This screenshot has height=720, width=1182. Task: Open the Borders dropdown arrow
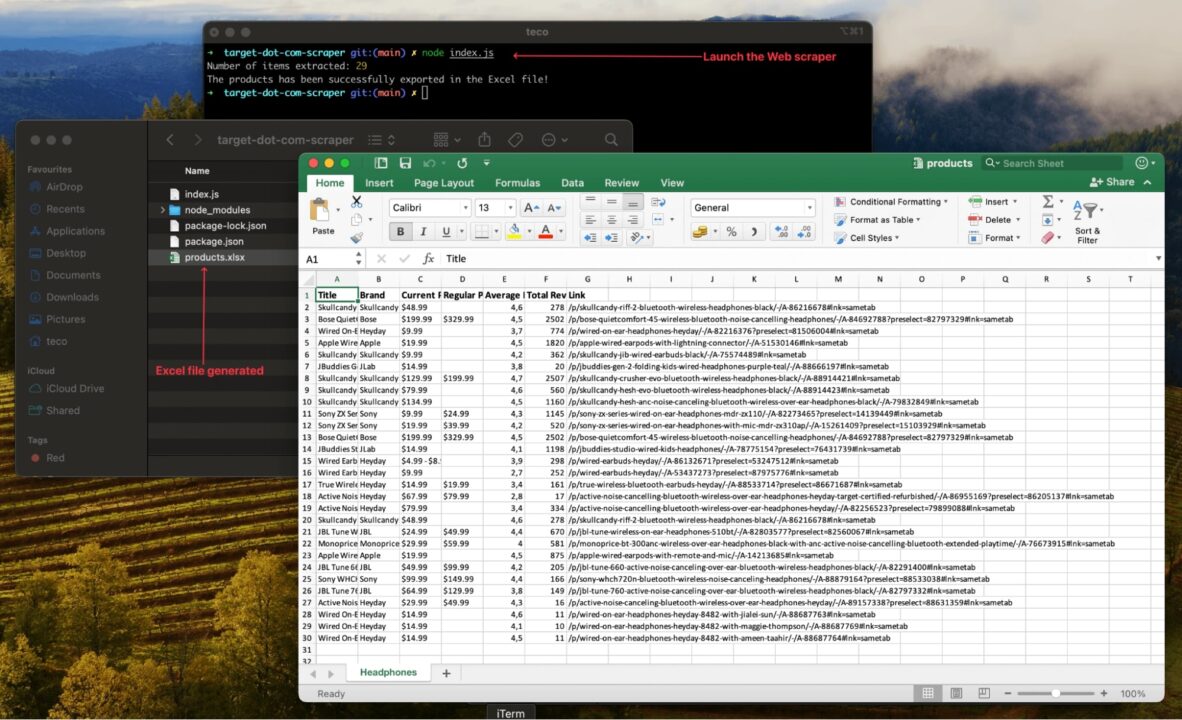click(496, 231)
